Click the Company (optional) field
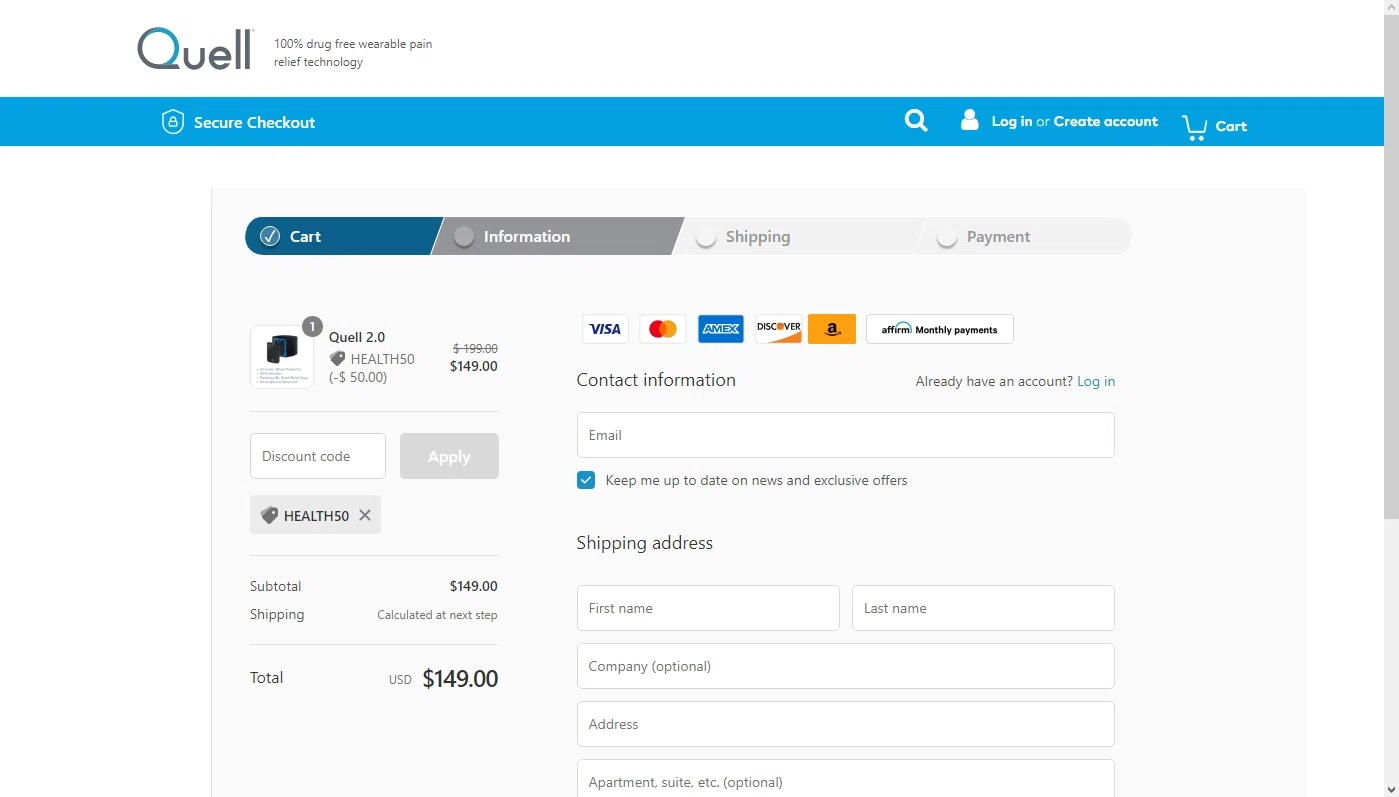The image size is (1399, 797). (x=846, y=666)
